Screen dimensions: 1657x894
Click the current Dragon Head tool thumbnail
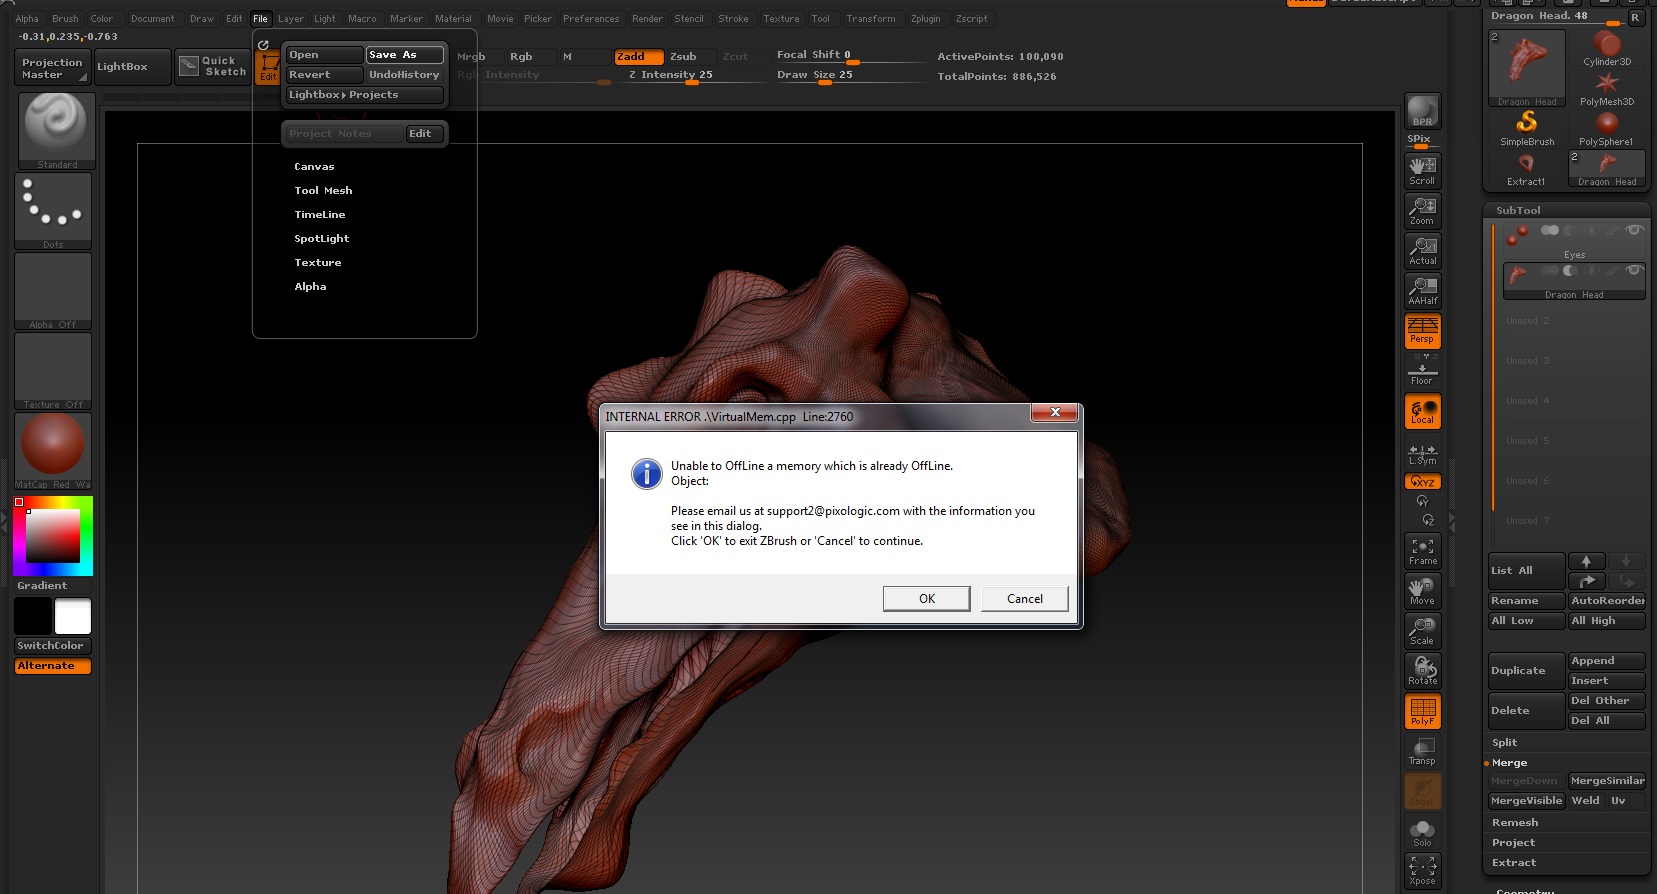click(1527, 68)
